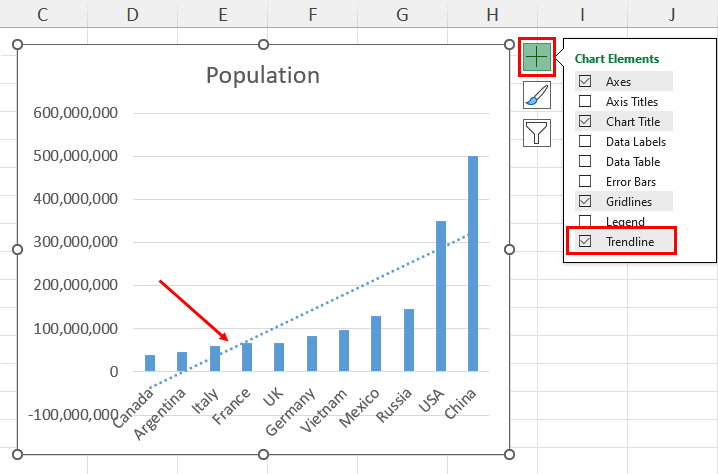The height and width of the screenshot is (474, 718).
Task: Select column D header
Action: (x=132, y=14)
